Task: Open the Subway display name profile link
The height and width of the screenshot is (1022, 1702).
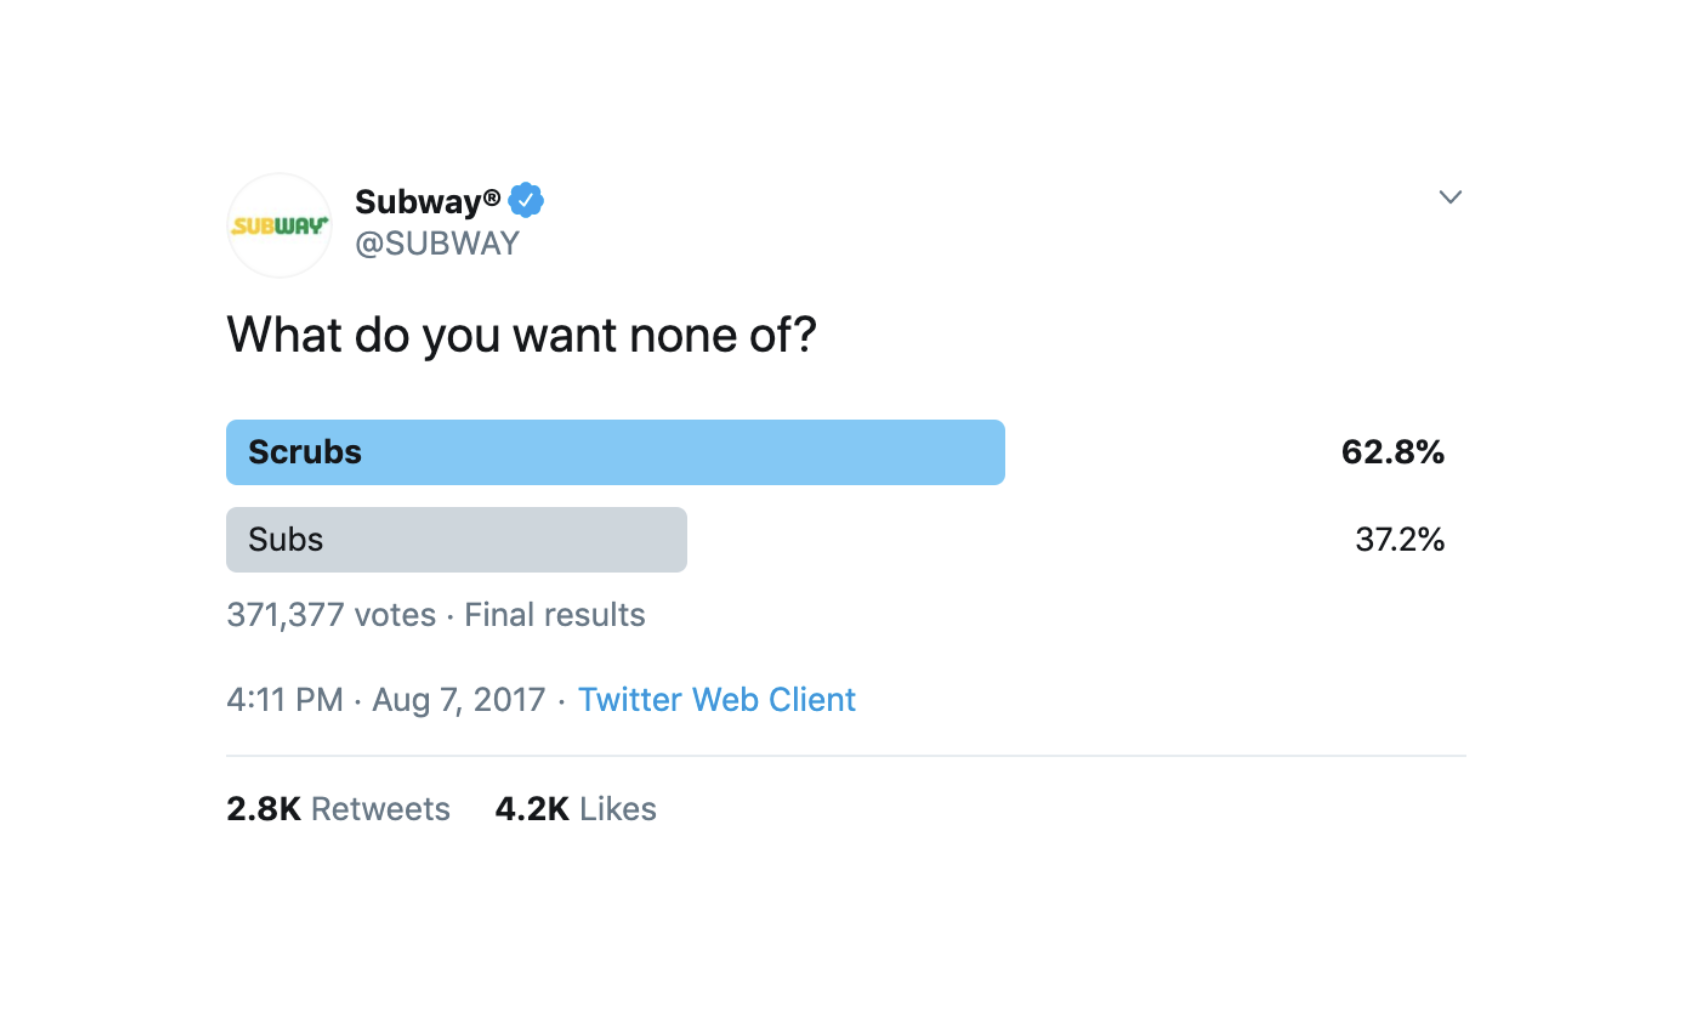Action: [418, 202]
